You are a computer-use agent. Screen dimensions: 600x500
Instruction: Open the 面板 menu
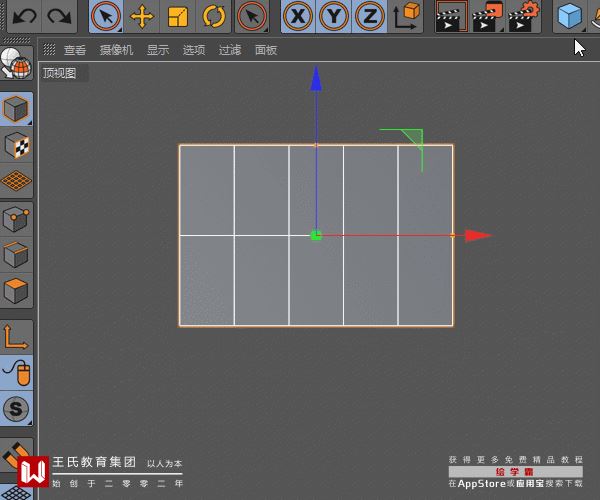point(266,50)
